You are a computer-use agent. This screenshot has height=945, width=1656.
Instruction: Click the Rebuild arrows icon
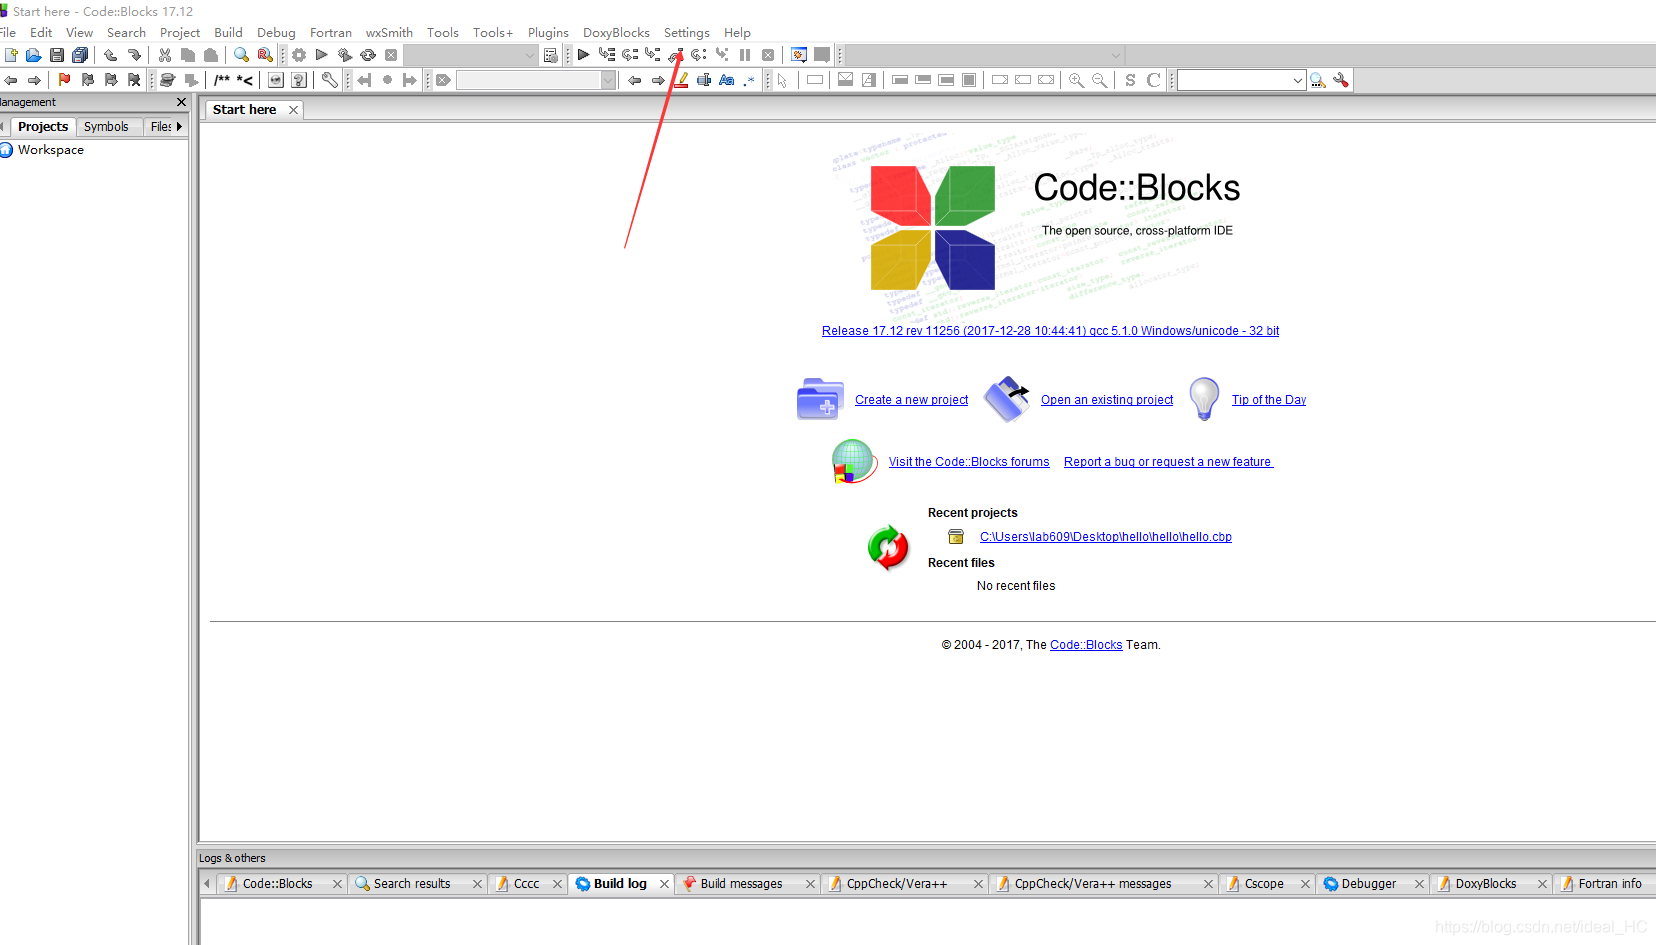coord(368,55)
